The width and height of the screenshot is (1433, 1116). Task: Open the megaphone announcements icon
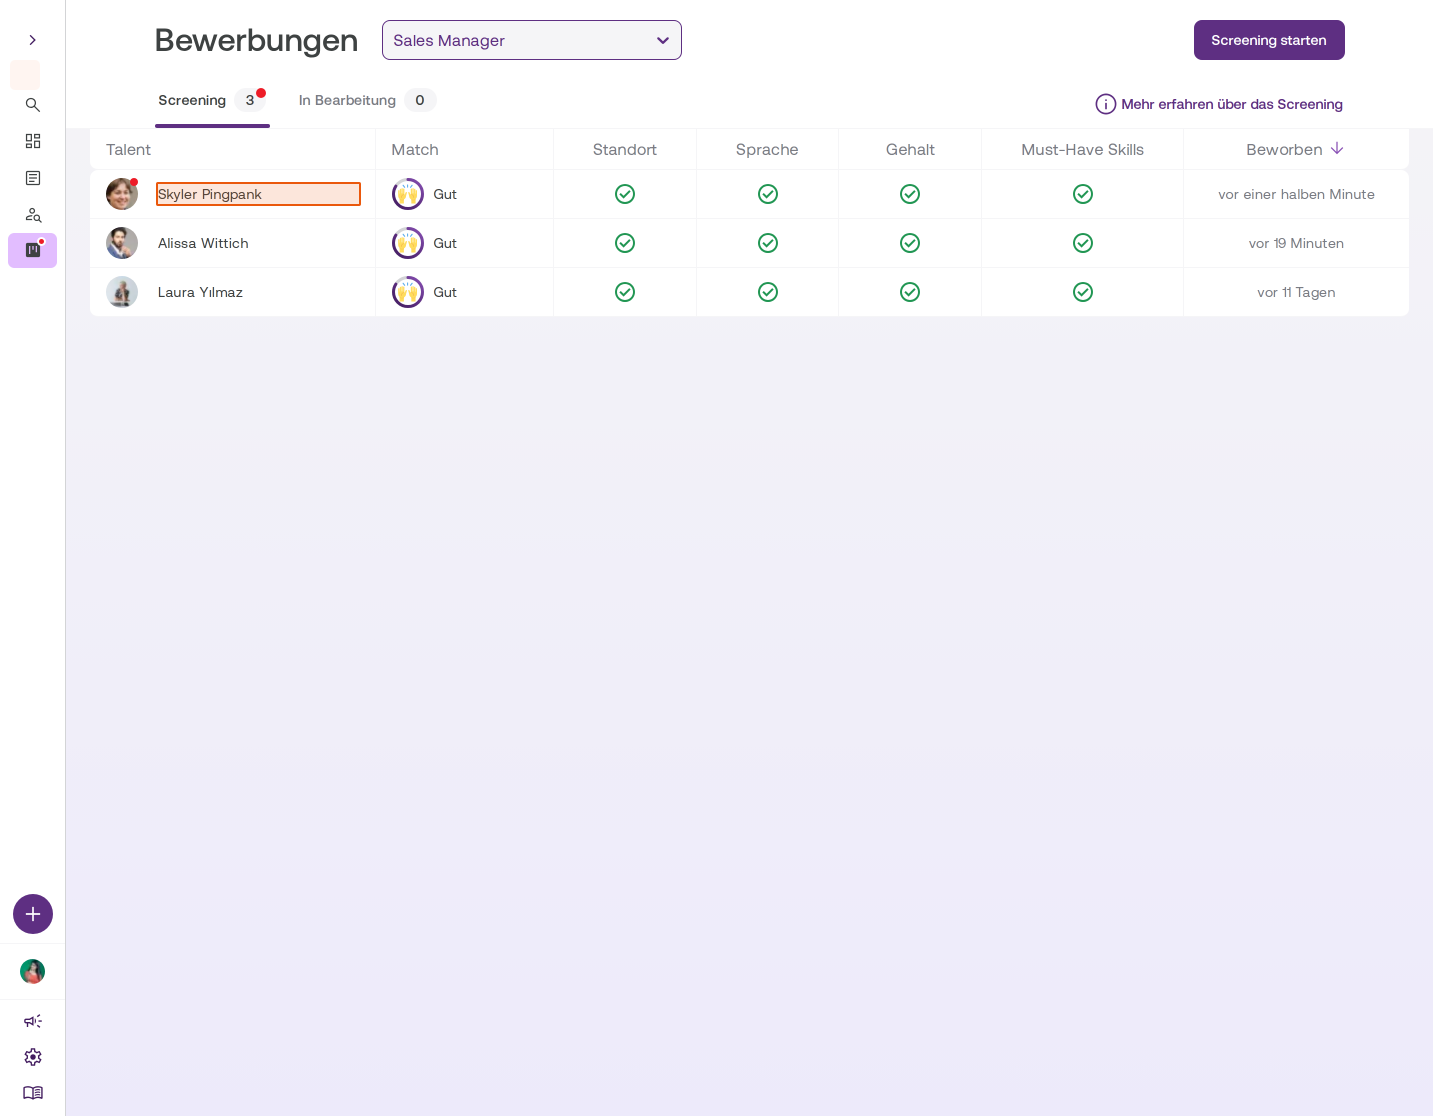click(33, 1021)
